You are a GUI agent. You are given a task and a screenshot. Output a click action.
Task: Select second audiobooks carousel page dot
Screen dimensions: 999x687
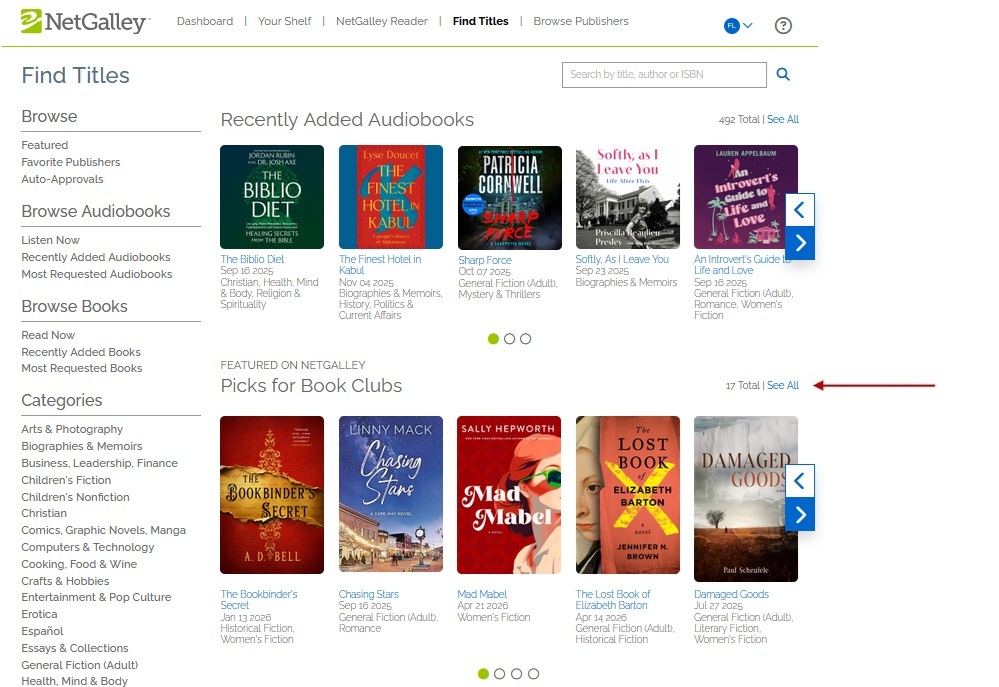pos(509,339)
